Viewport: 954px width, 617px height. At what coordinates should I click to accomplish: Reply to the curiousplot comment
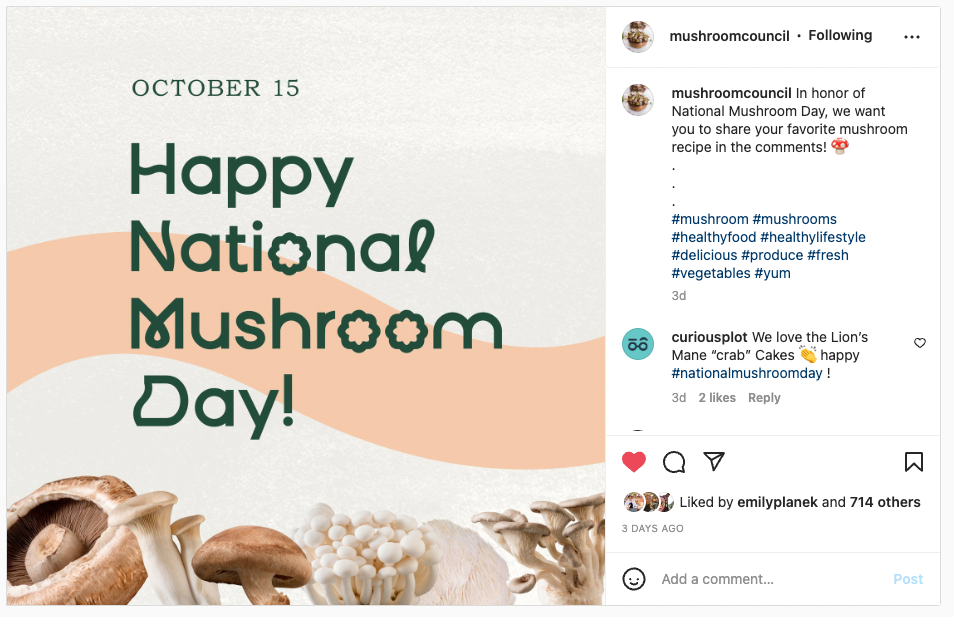pos(764,398)
